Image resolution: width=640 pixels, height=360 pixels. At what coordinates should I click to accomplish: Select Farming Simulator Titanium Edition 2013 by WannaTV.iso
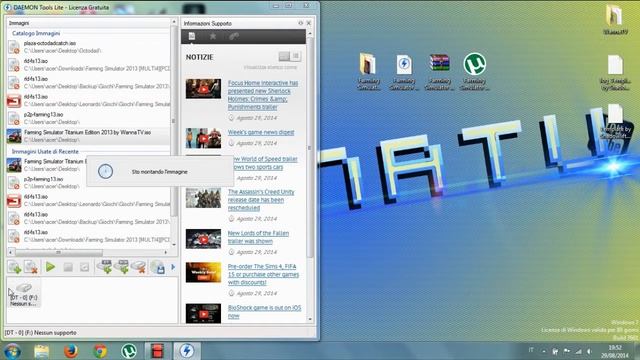tap(88, 136)
